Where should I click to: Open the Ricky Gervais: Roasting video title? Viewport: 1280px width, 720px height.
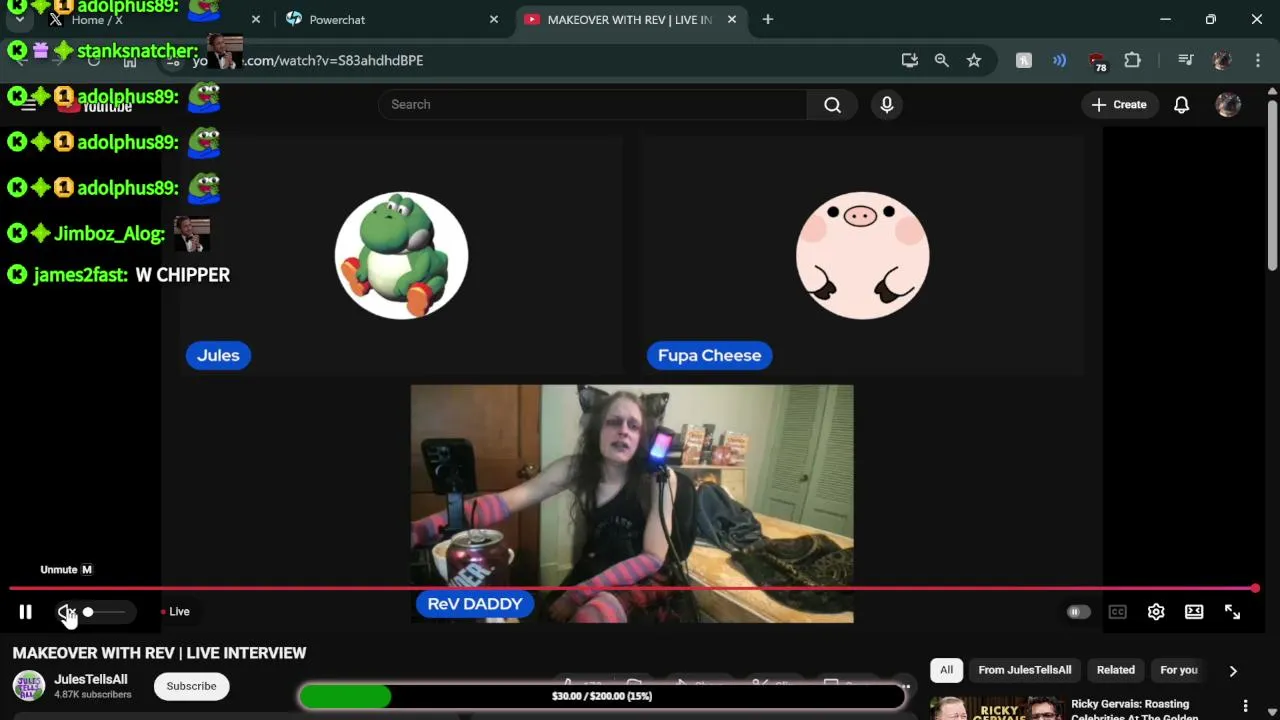tap(1133, 710)
